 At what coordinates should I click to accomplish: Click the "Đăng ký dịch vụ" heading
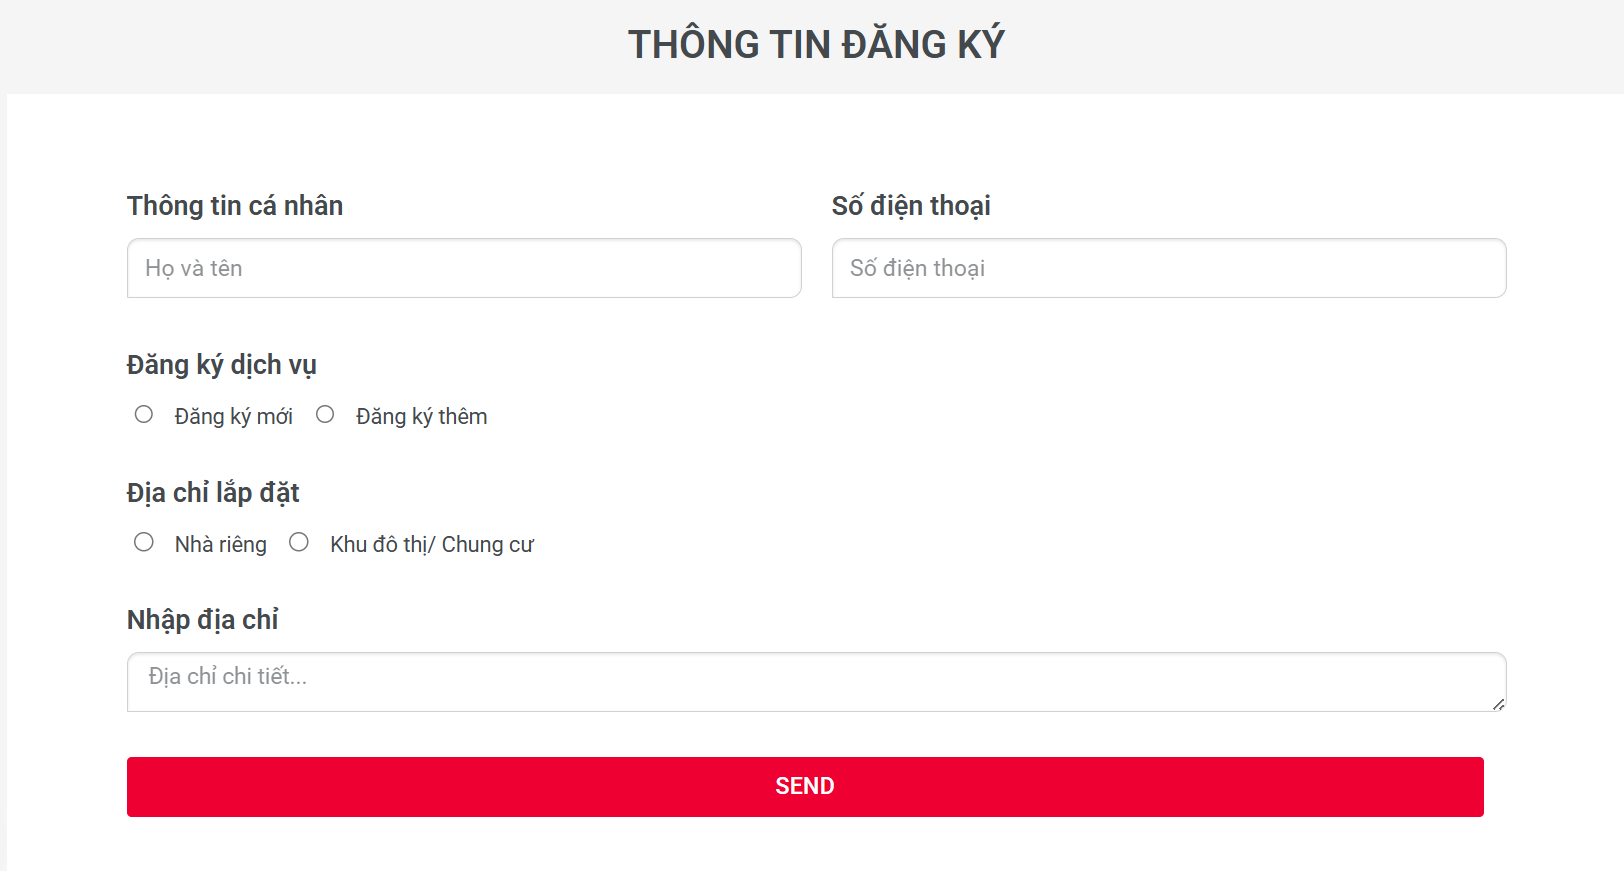click(x=221, y=365)
